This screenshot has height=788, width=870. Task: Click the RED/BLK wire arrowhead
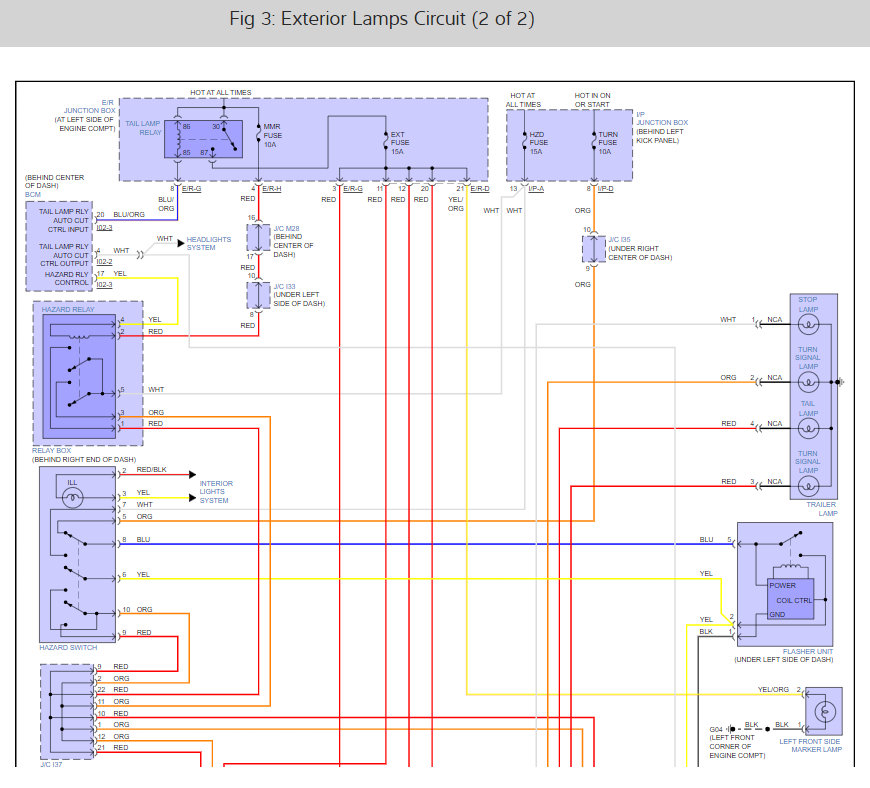coord(193,474)
